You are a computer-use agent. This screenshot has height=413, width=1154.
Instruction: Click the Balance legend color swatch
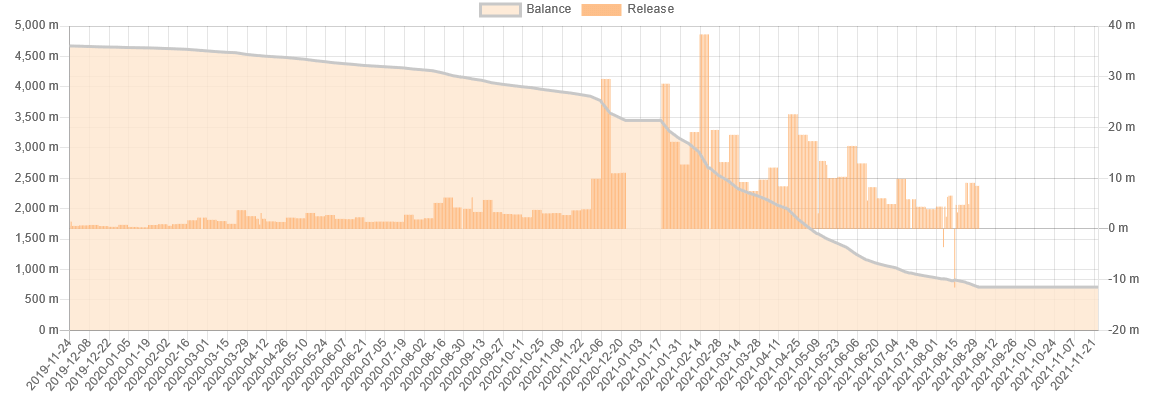click(x=500, y=10)
